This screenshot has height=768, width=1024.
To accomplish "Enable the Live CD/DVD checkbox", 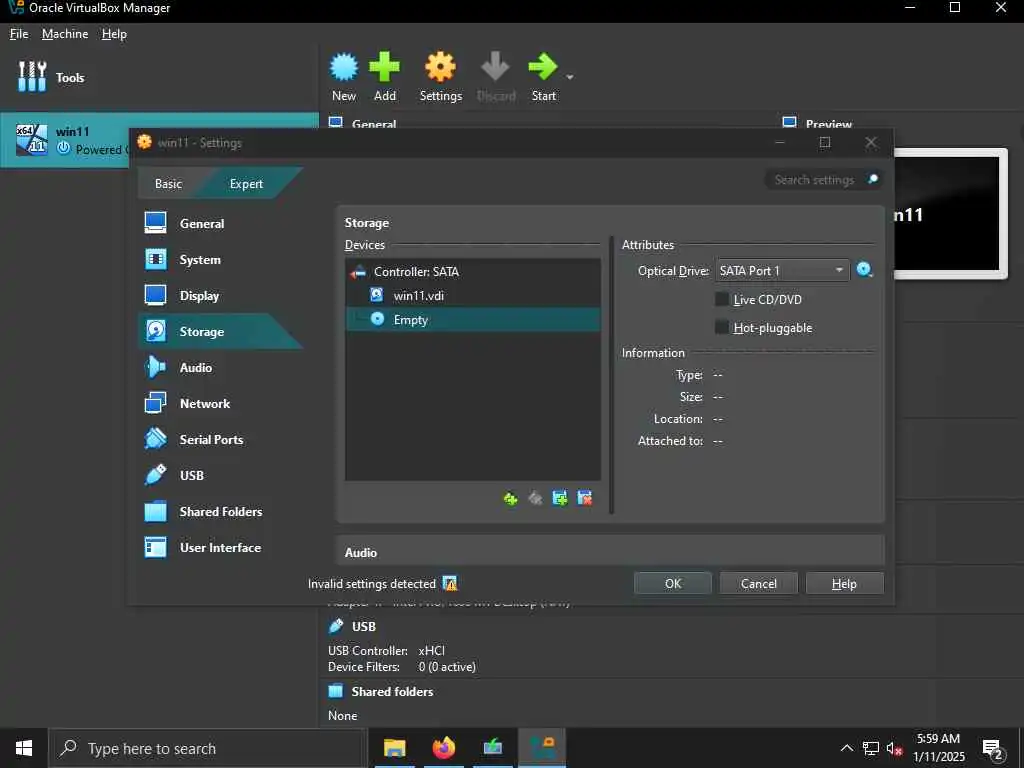I will point(722,299).
